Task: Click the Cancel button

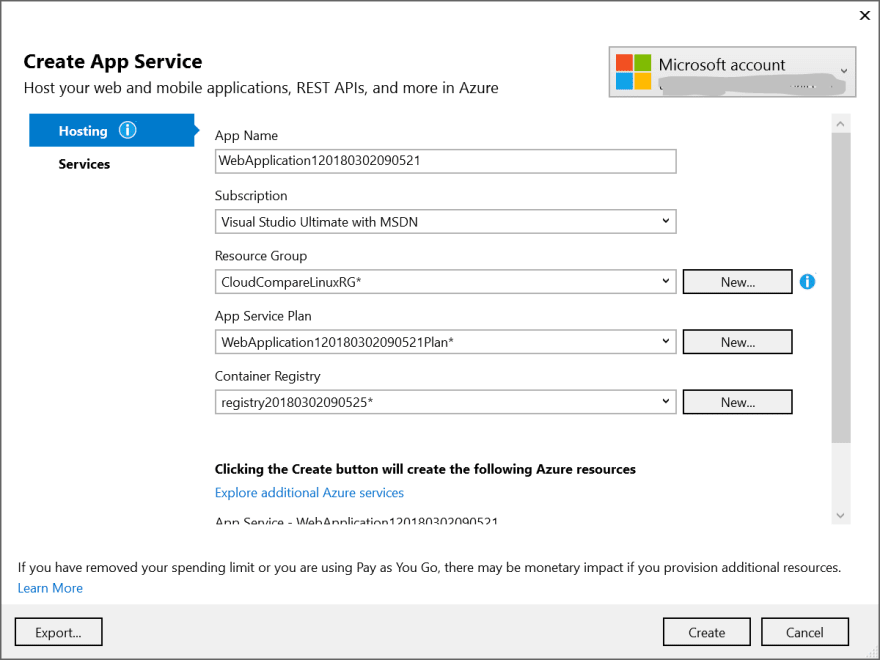Action: coord(804,632)
